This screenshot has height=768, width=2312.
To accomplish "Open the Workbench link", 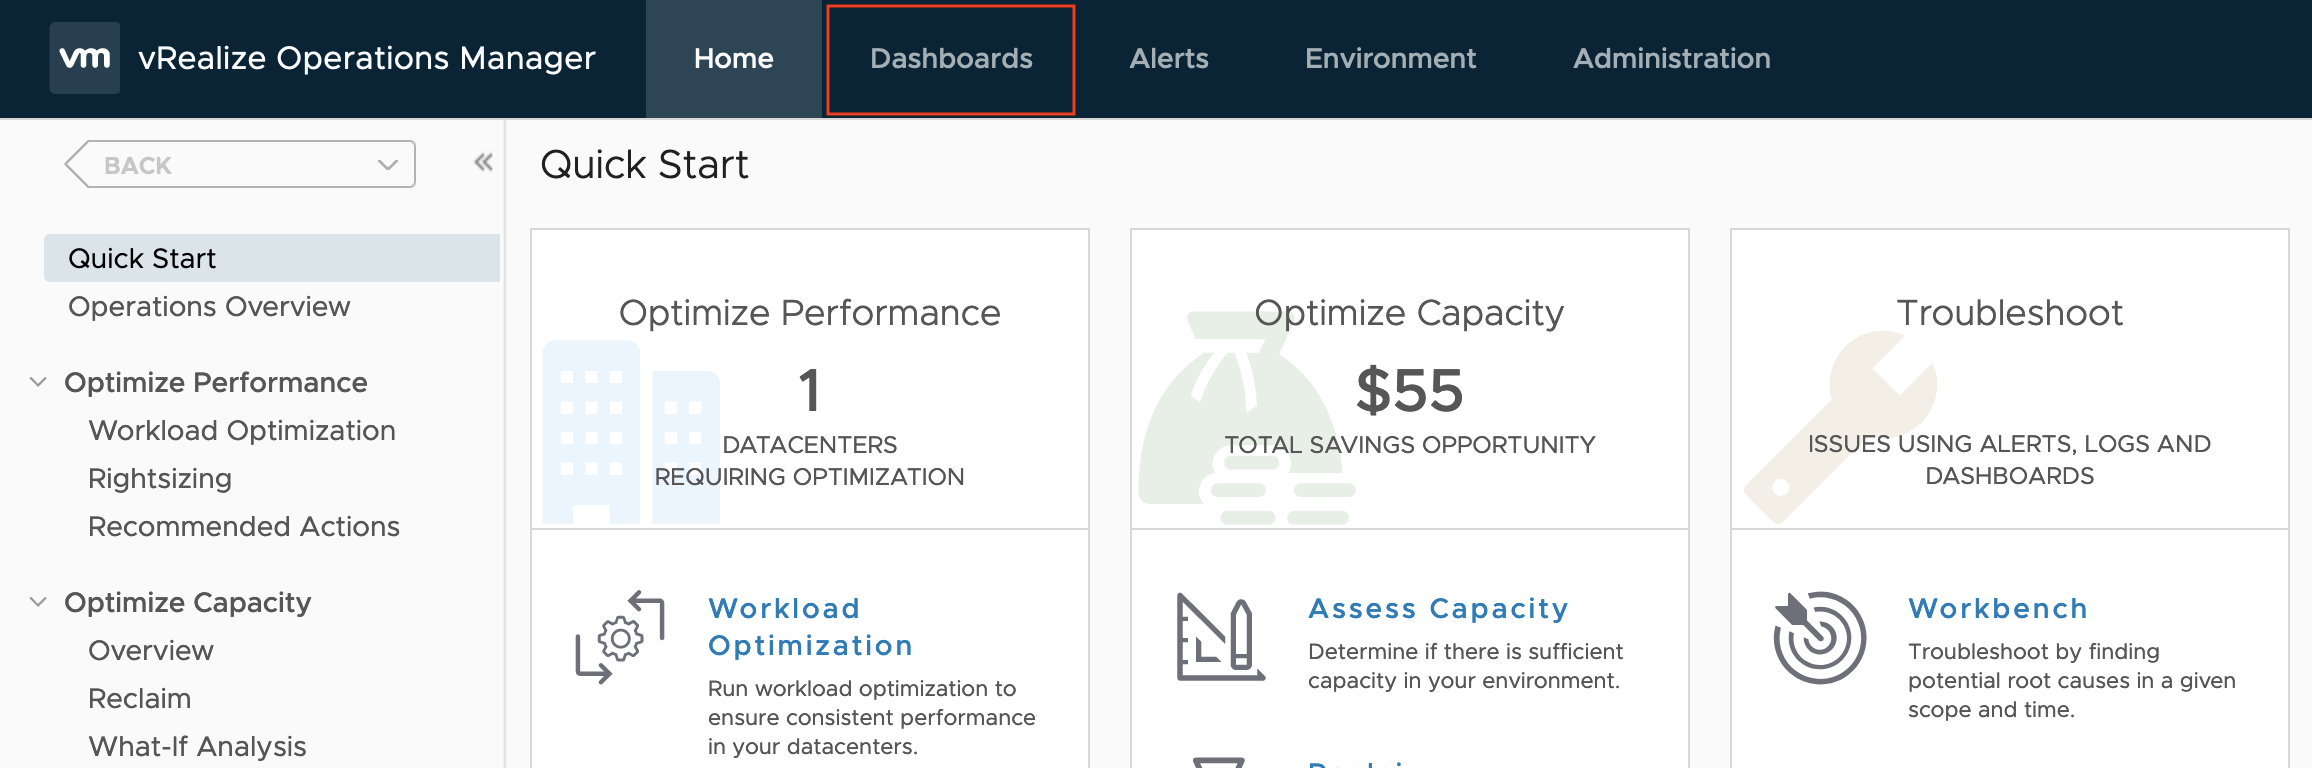I will (x=1998, y=608).
